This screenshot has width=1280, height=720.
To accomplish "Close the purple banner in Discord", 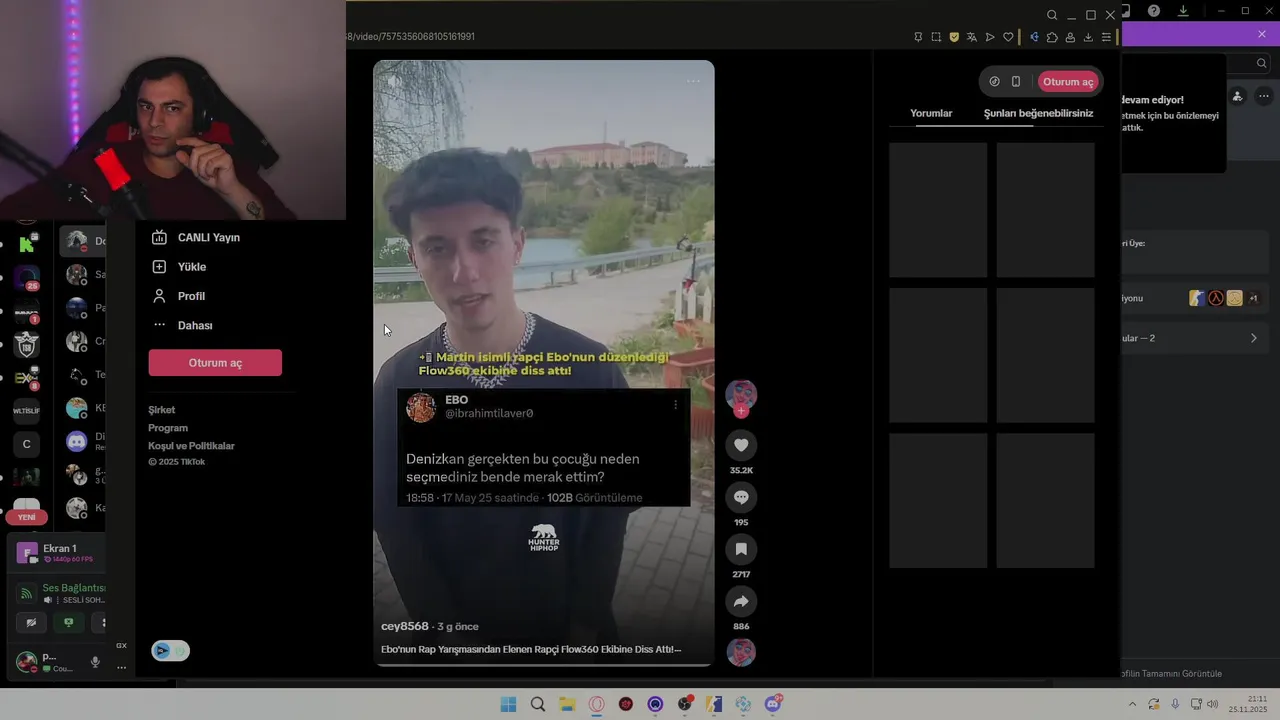I will 1262,34.
